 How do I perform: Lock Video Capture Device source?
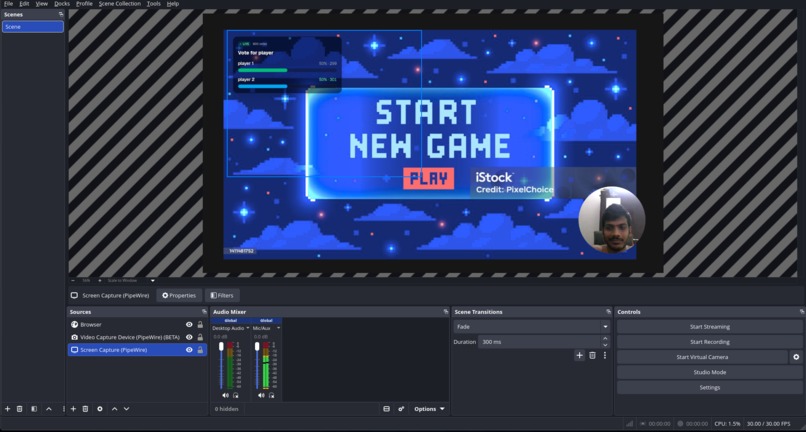(x=200, y=337)
